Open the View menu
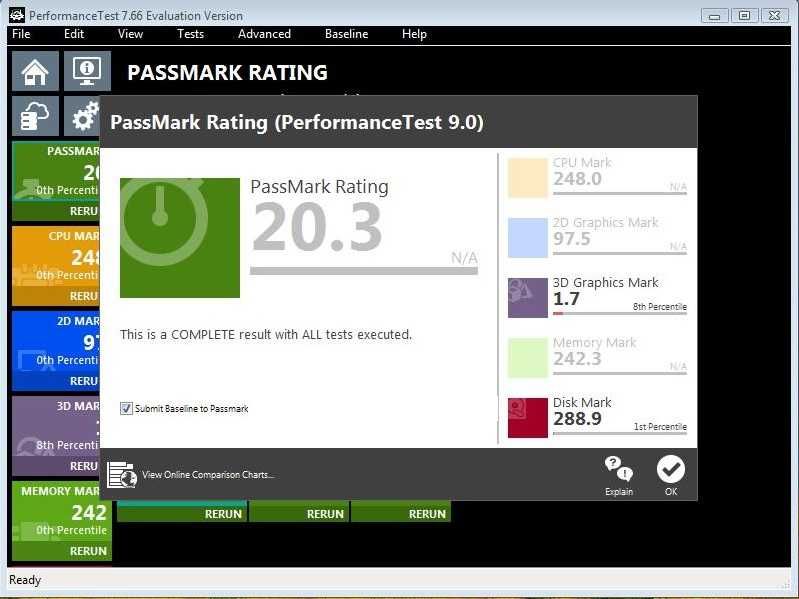Image resolution: width=799 pixels, height=599 pixels. 130,34
